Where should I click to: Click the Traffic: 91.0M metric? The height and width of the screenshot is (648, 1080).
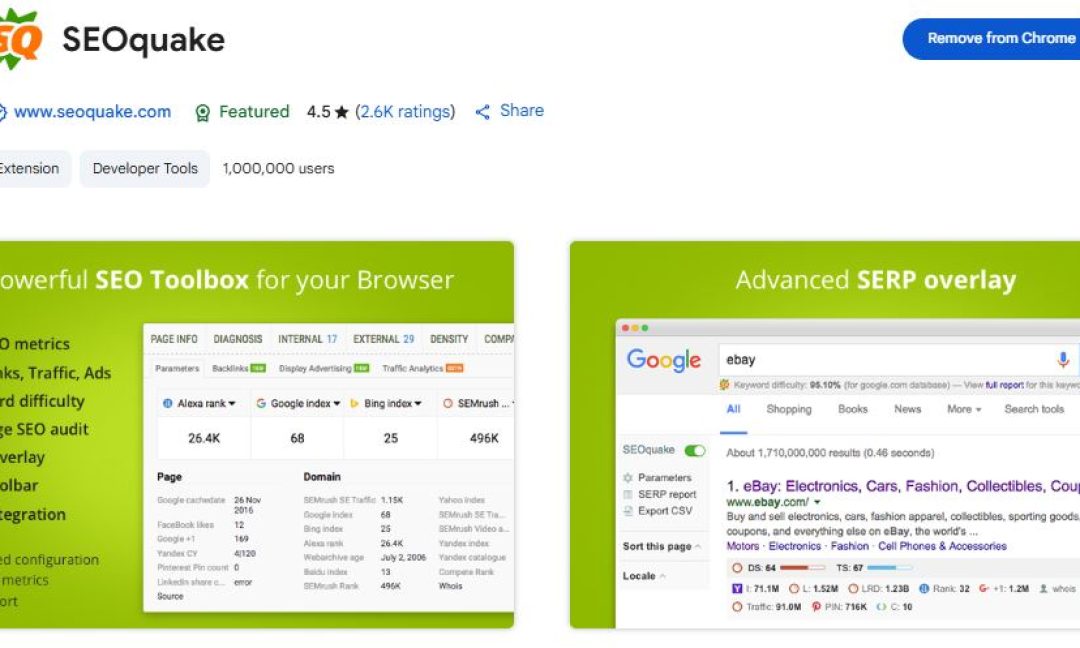tap(766, 607)
